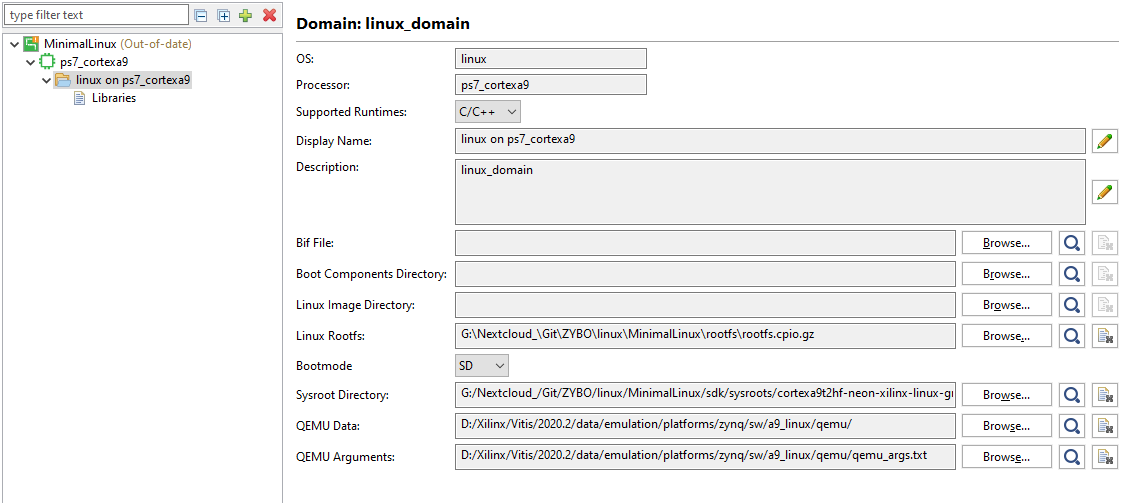Select linux on ps7_cortexa9 domain
Viewport: 1133px width, 503px height.
[x=133, y=80]
